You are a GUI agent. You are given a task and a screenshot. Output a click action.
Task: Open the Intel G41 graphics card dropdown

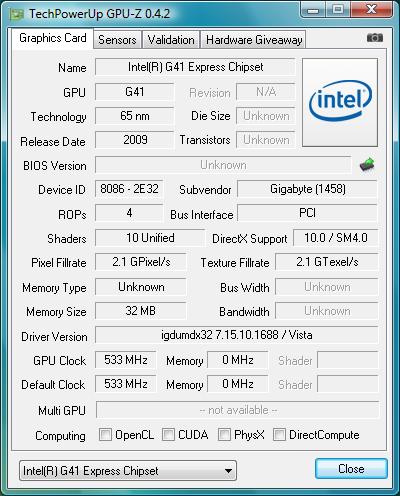[x=128, y=471]
